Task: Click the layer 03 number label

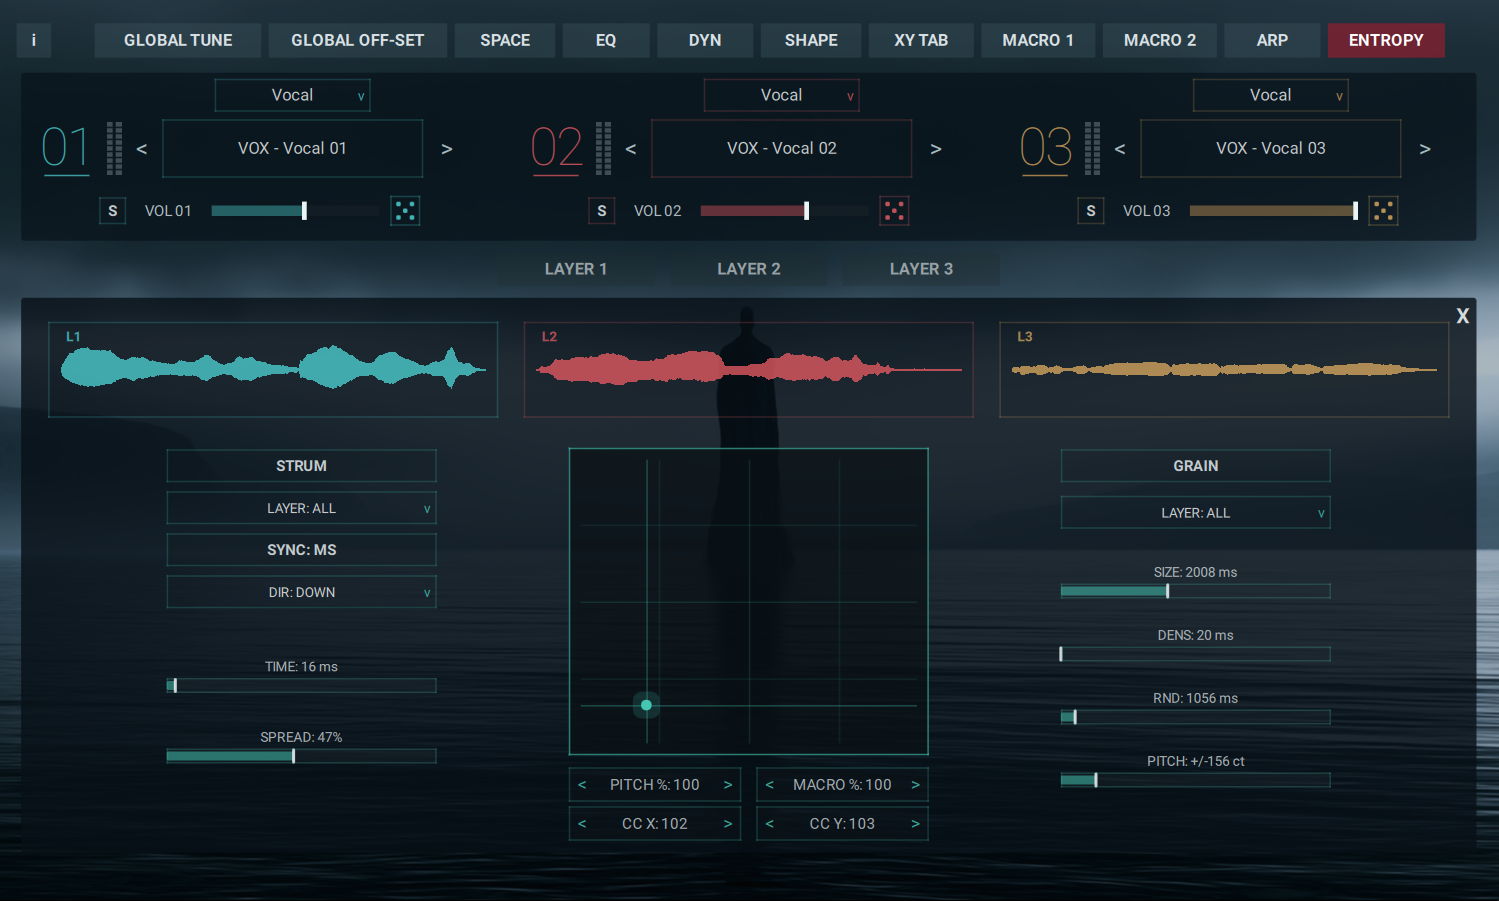Action: point(1045,148)
